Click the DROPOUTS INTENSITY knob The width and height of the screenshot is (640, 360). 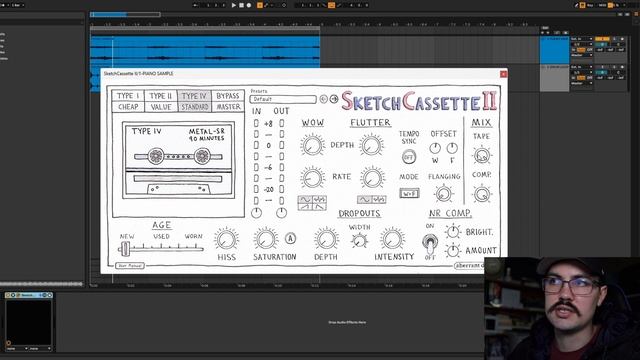click(x=393, y=239)
